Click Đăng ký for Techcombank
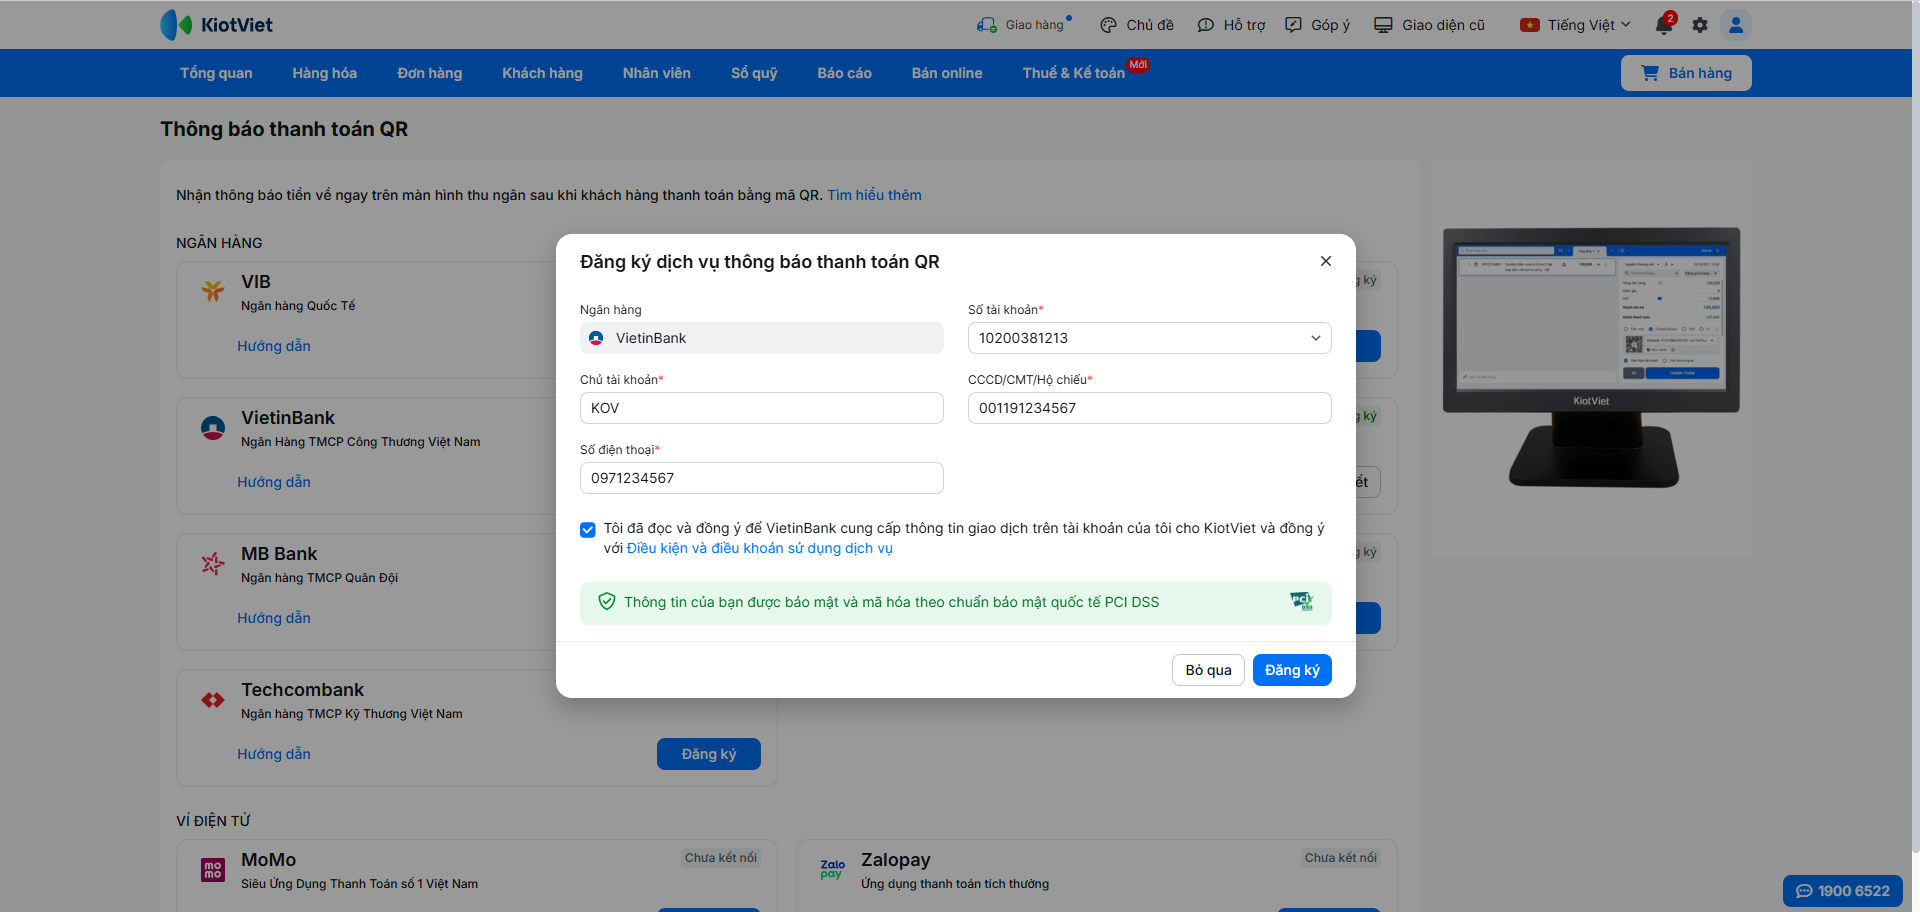The width and height of the screenshot is (1920, 912). (709, 754)
